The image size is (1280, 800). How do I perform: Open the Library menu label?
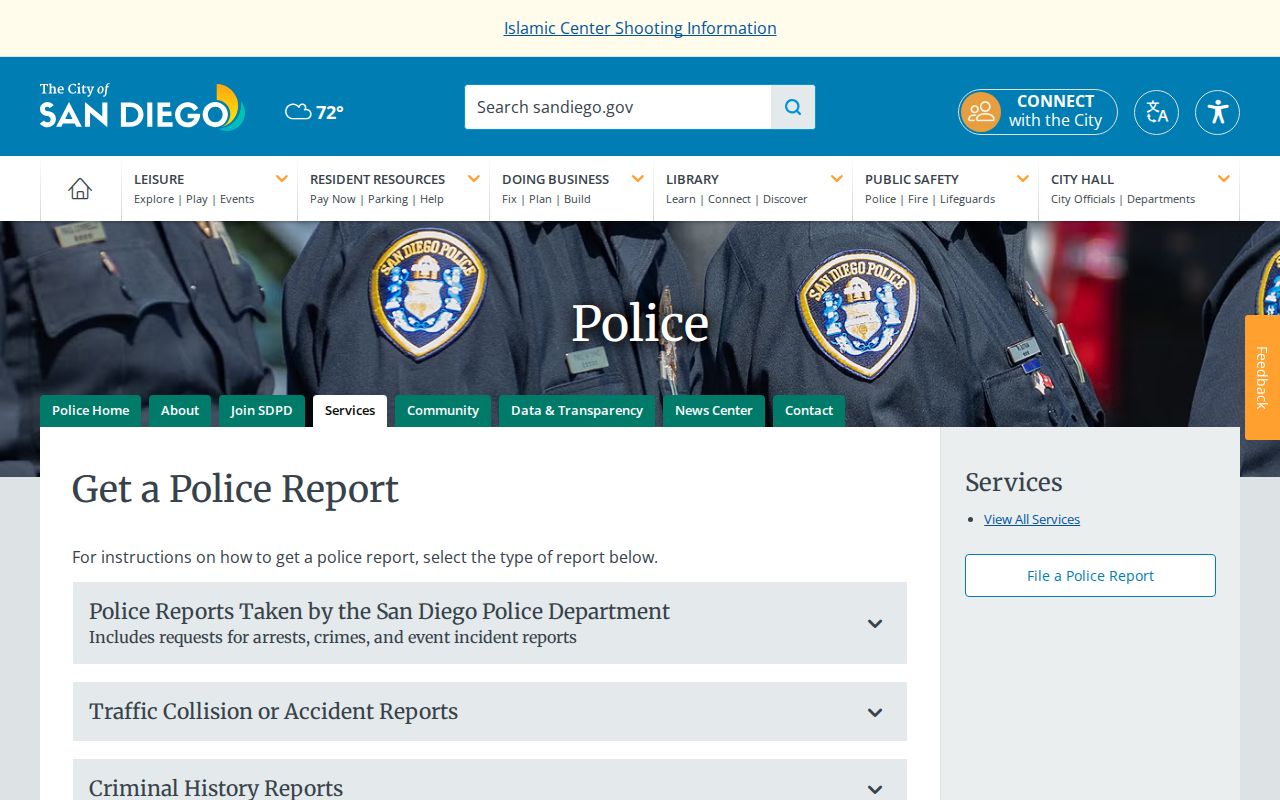692,179
